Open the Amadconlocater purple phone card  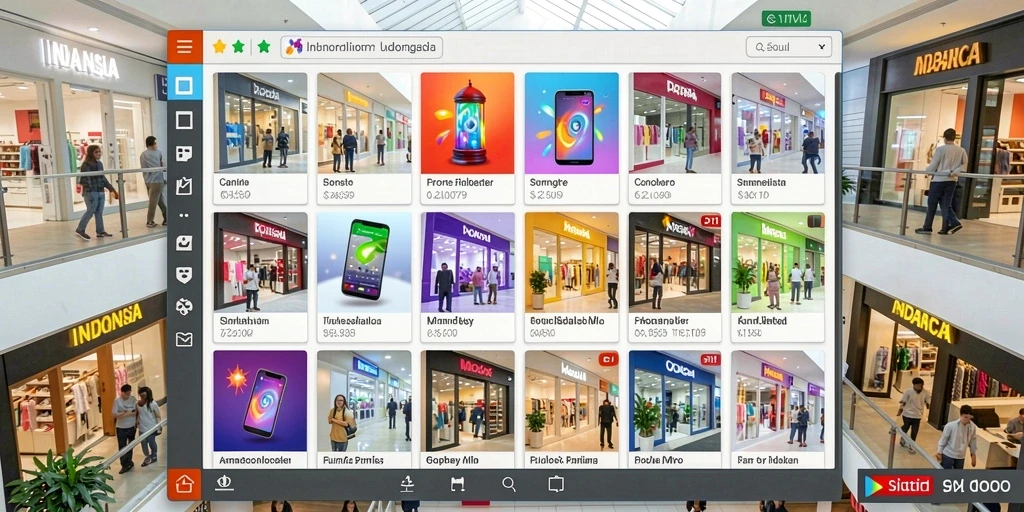[260, 409]
